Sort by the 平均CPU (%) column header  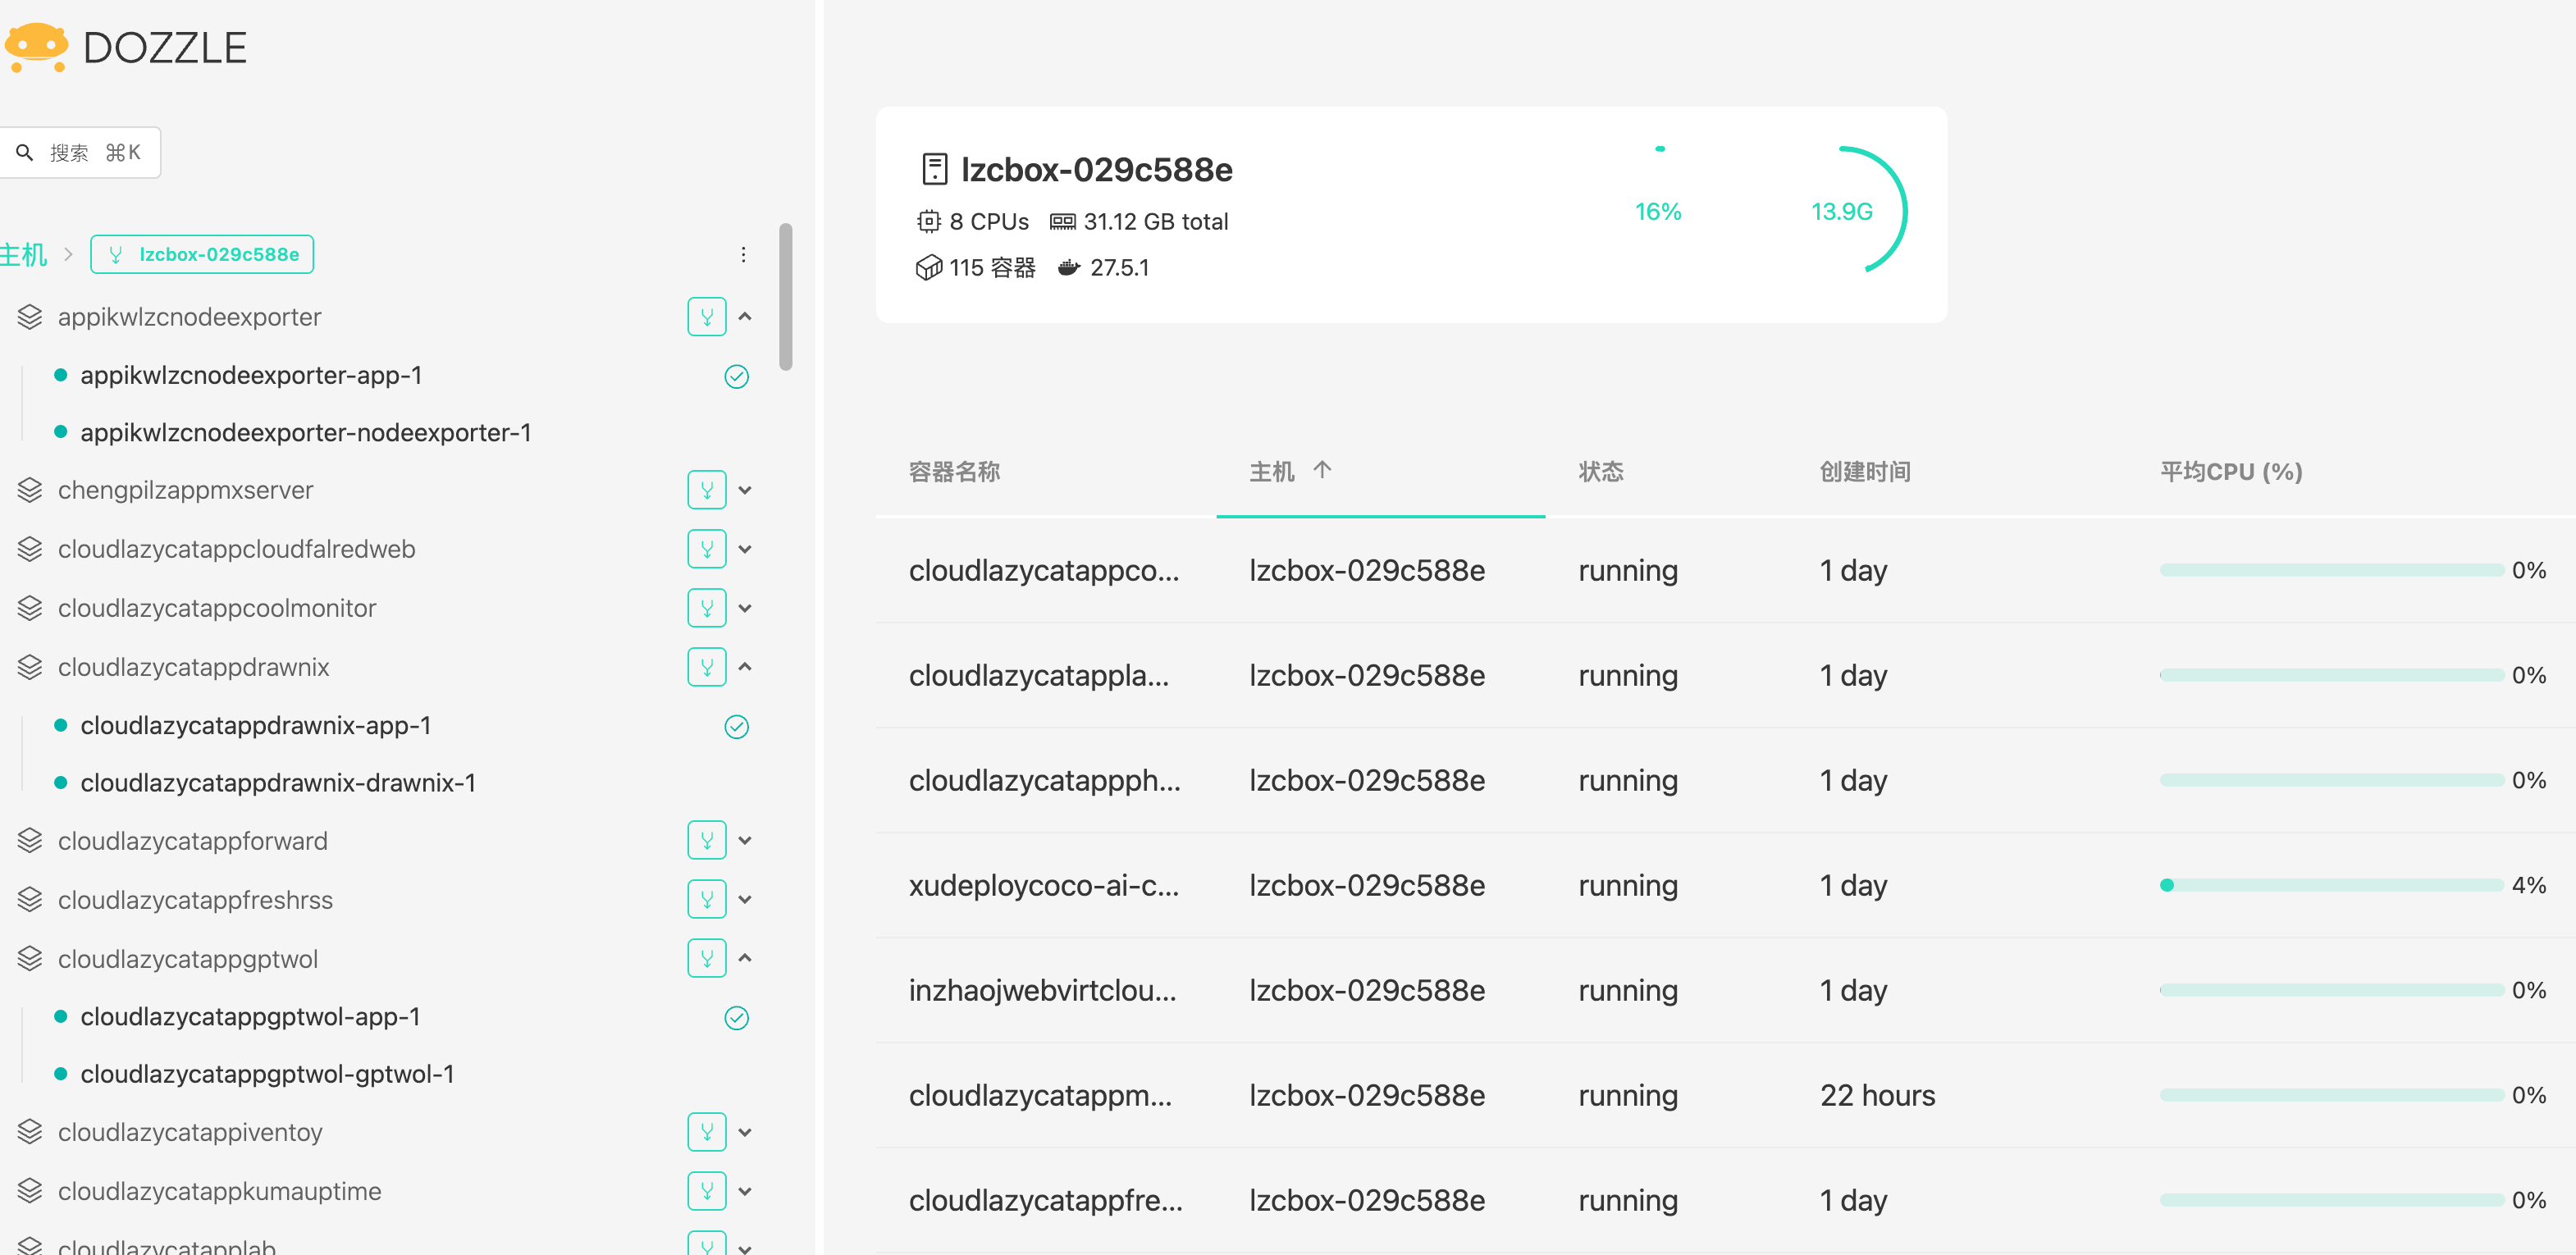coord(2230,471)
